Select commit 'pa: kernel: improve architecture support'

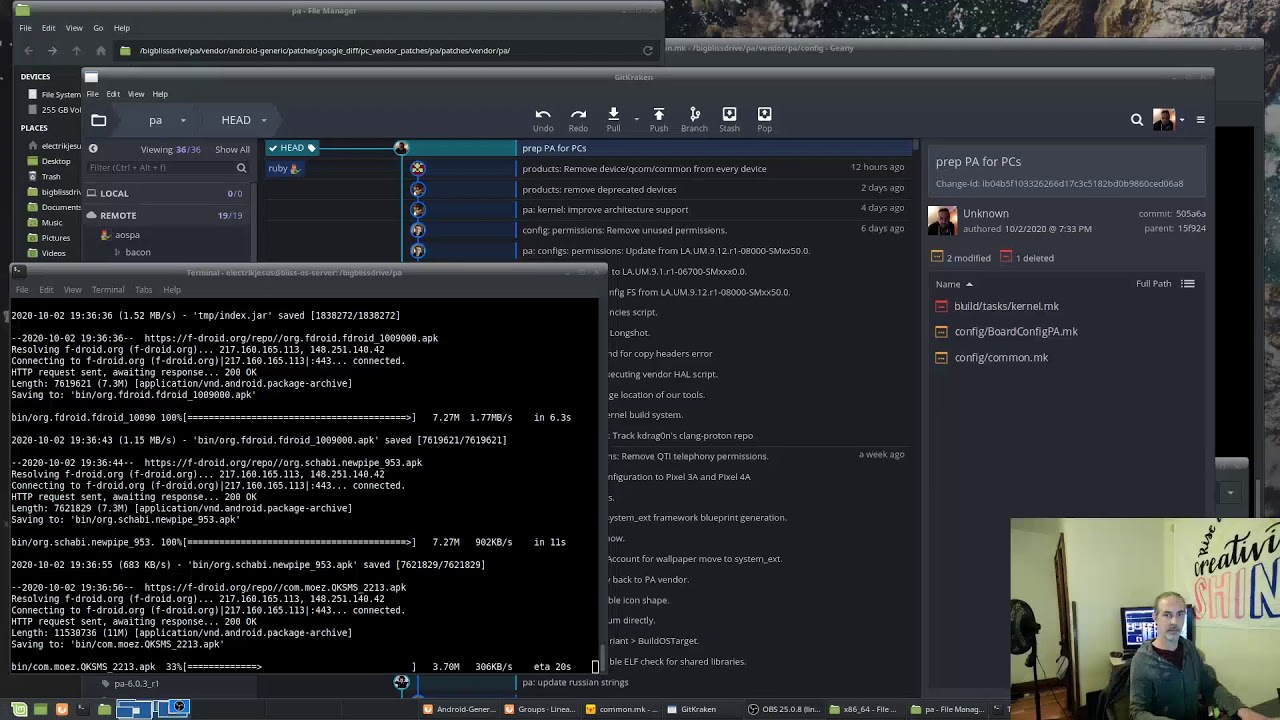pyautogui.click(x=605, y=210)
